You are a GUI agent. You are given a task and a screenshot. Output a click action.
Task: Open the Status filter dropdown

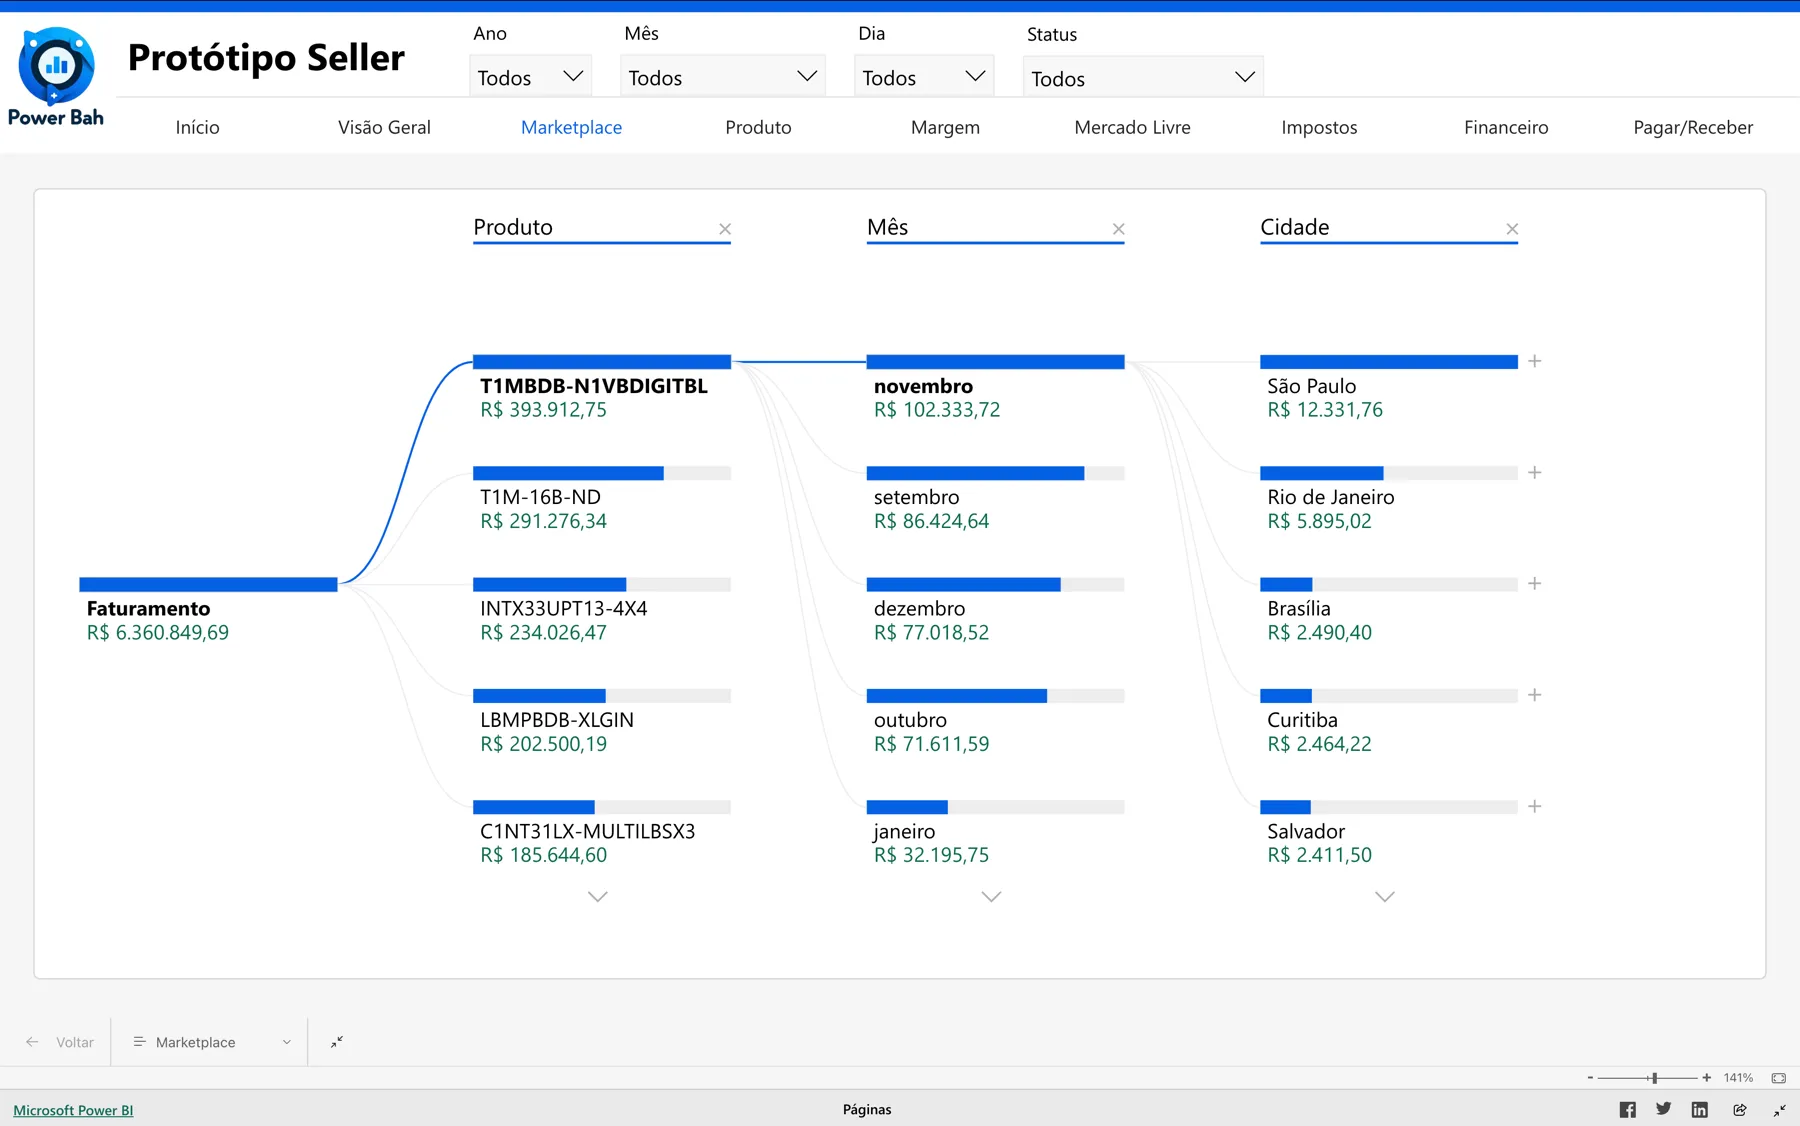[1244, 76]
